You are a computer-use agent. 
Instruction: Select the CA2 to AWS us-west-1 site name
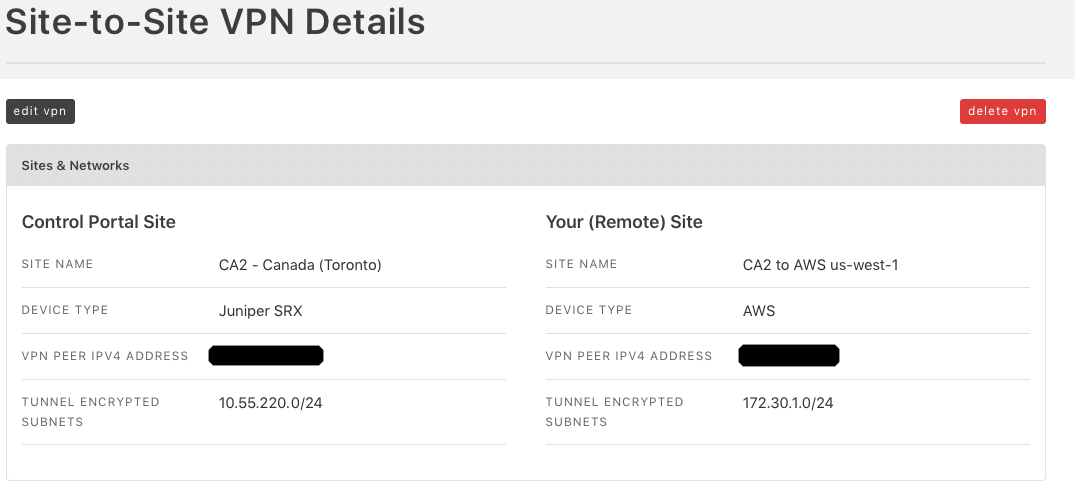click(x=821, y=265)
